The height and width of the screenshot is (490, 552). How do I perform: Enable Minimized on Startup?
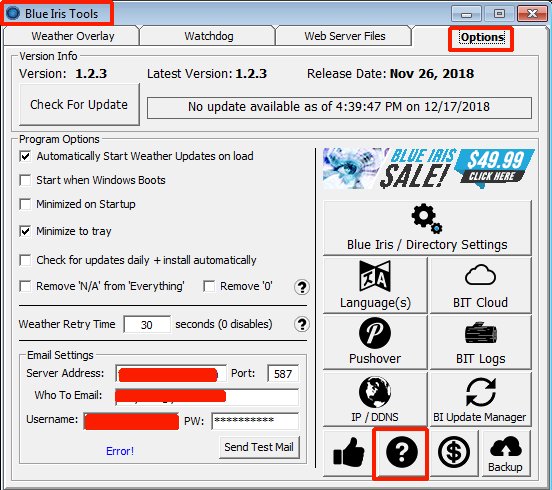pos(25,204)
